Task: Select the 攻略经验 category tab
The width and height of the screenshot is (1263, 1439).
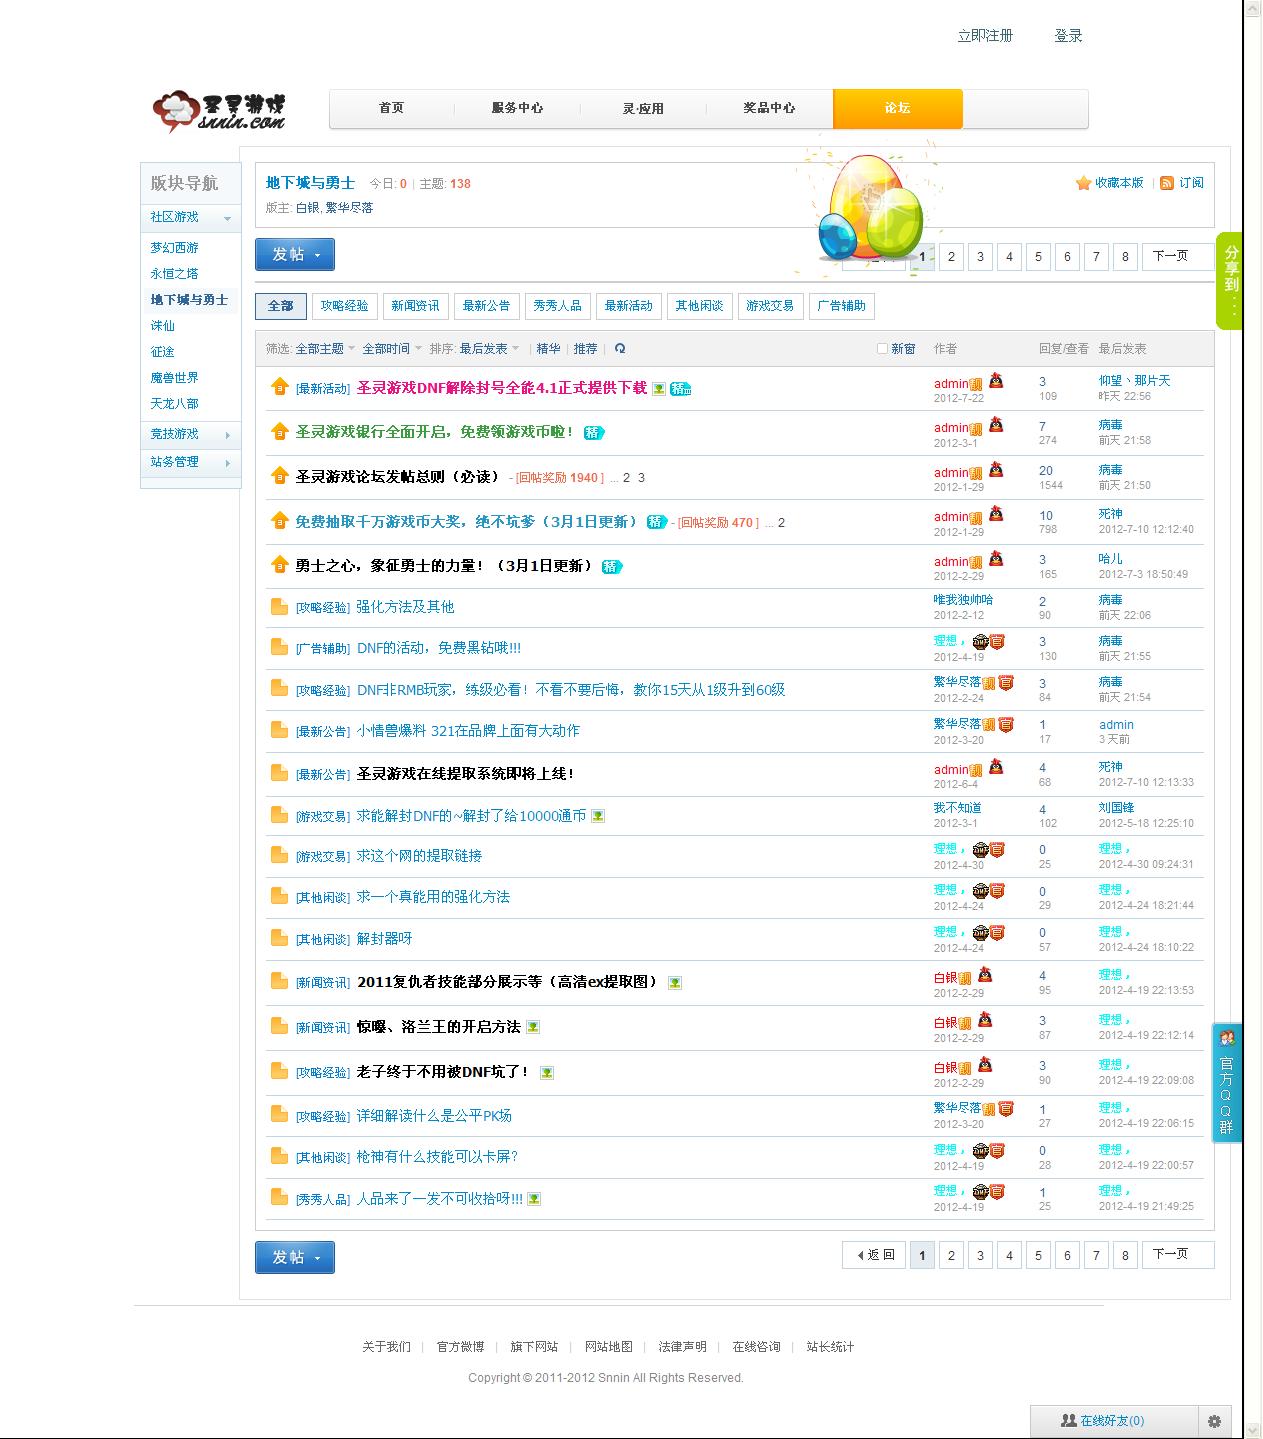Action: 345,306
